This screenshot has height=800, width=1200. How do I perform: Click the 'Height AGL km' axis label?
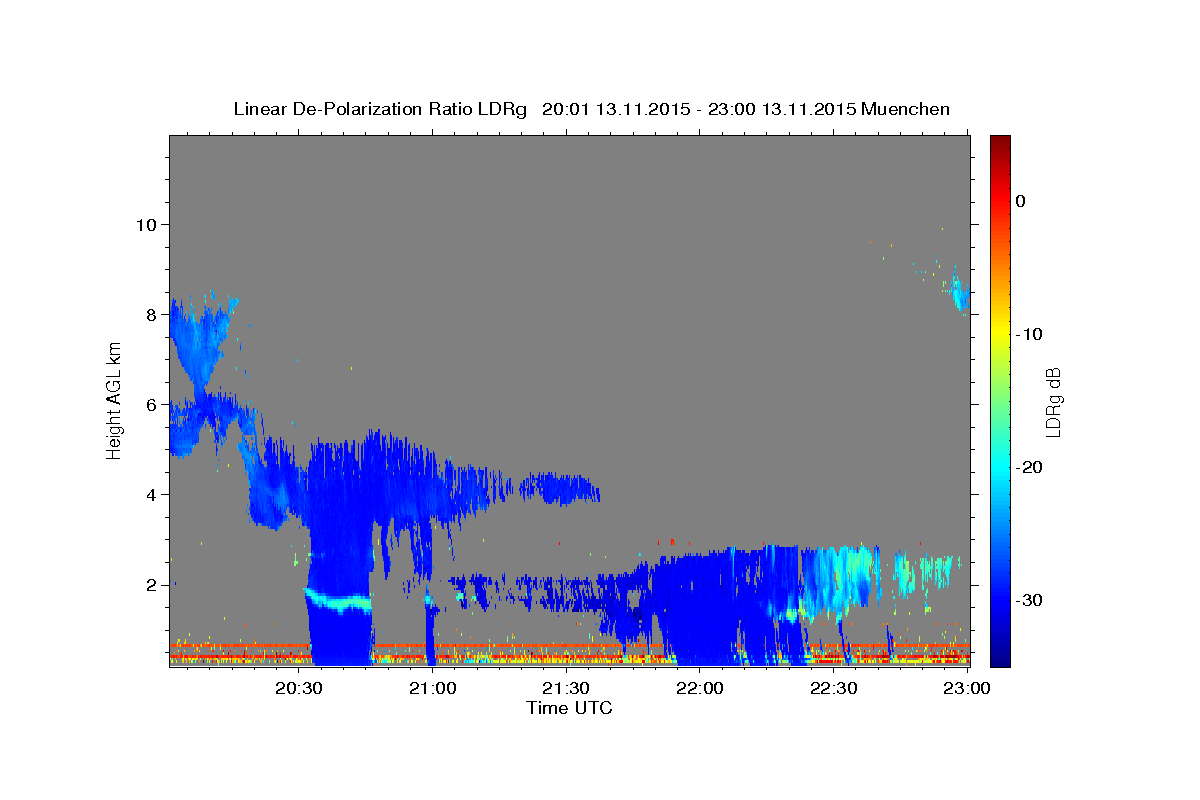115,400
